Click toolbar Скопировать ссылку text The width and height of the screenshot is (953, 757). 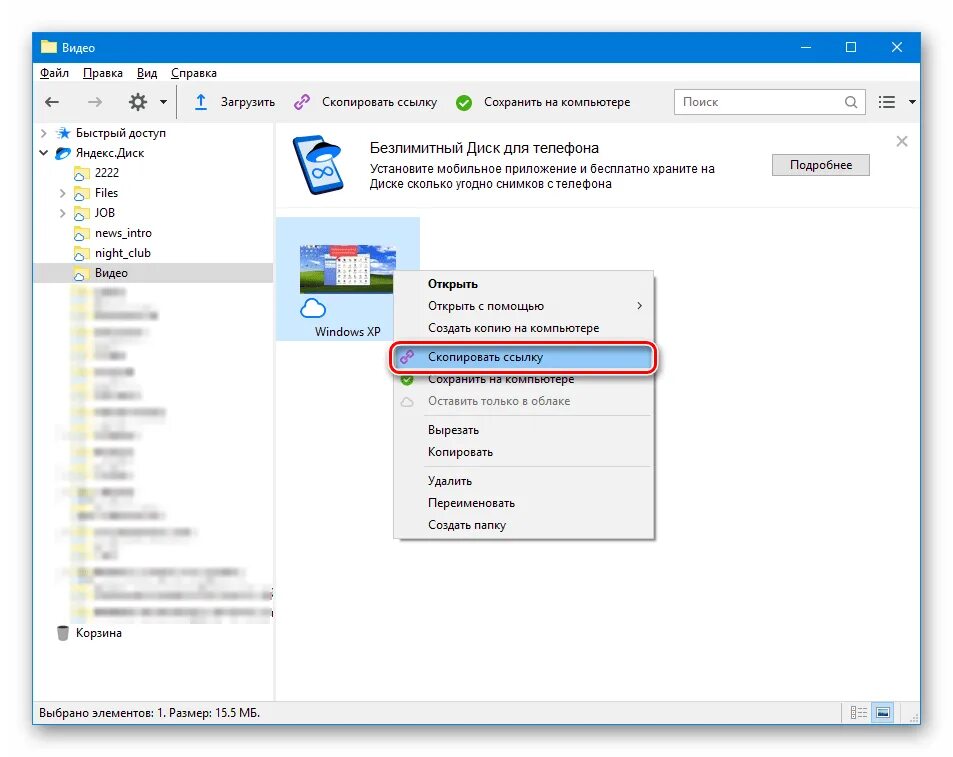pos(379,102)
